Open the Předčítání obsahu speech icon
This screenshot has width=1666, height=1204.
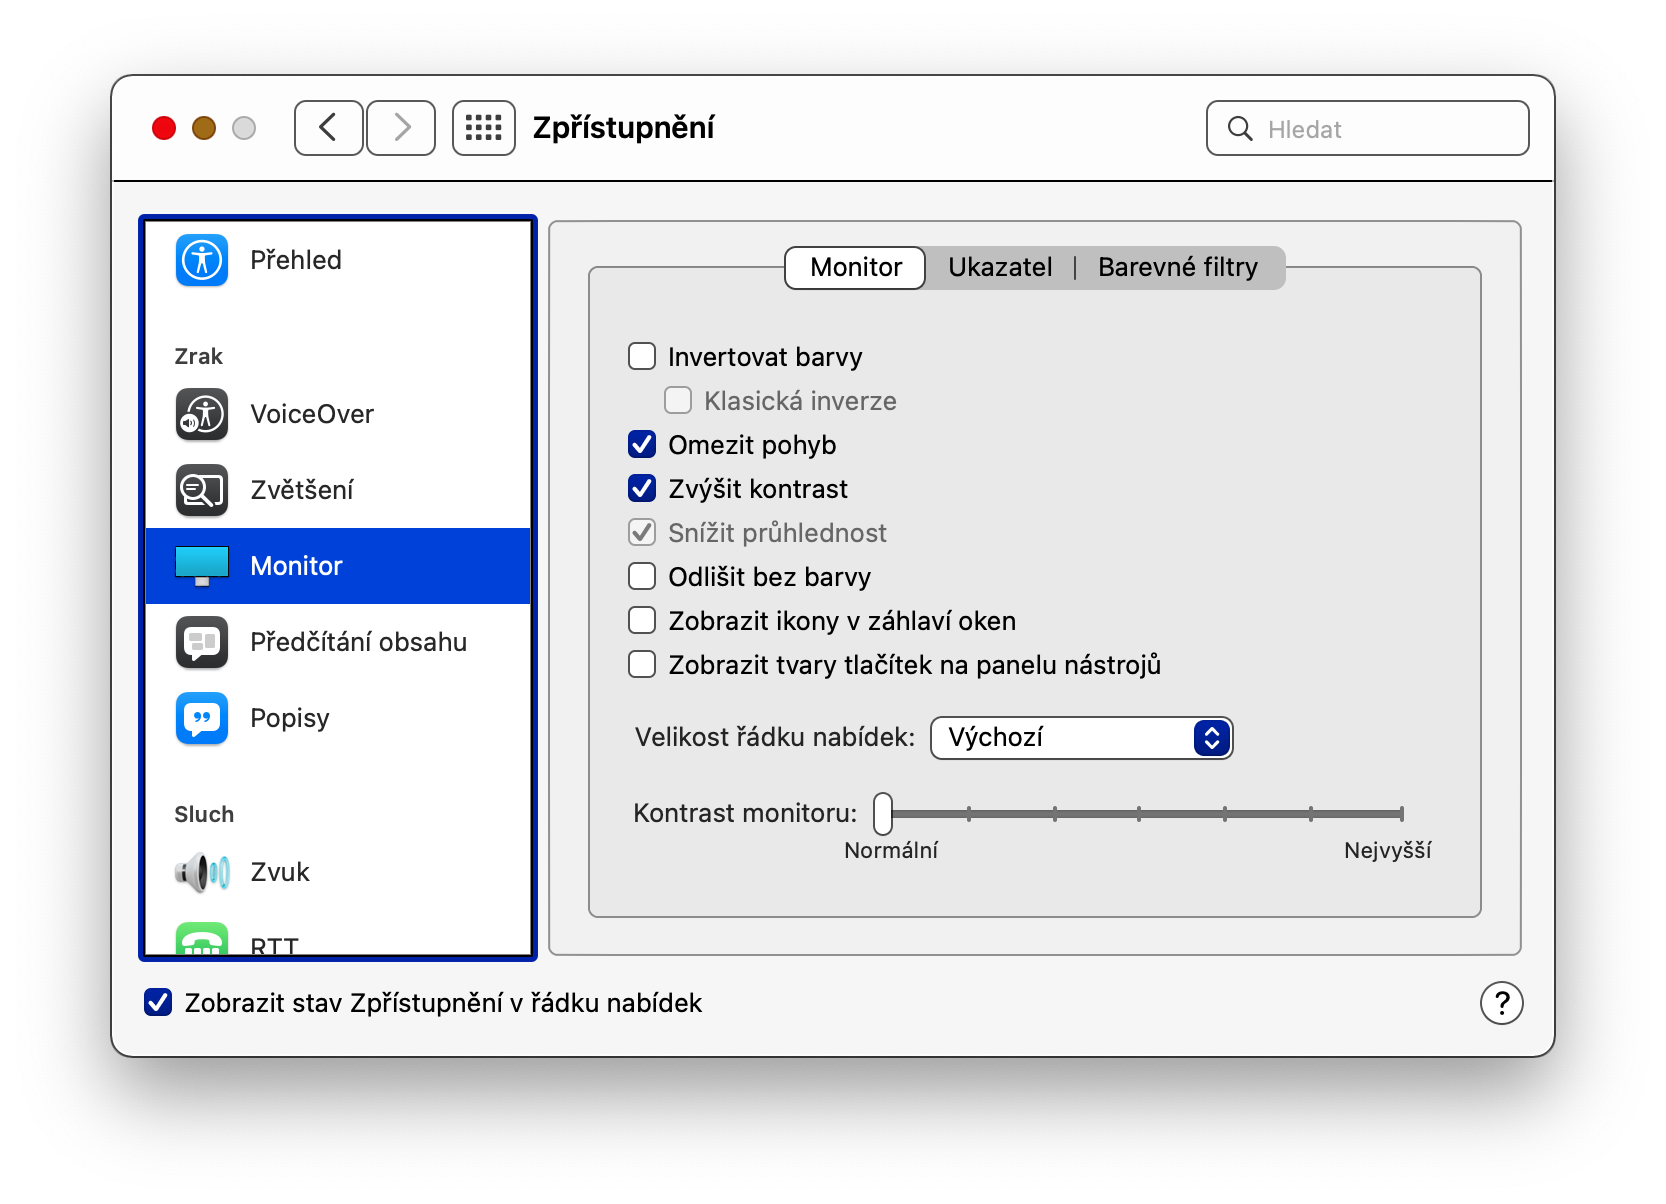(x=202, y=642)
